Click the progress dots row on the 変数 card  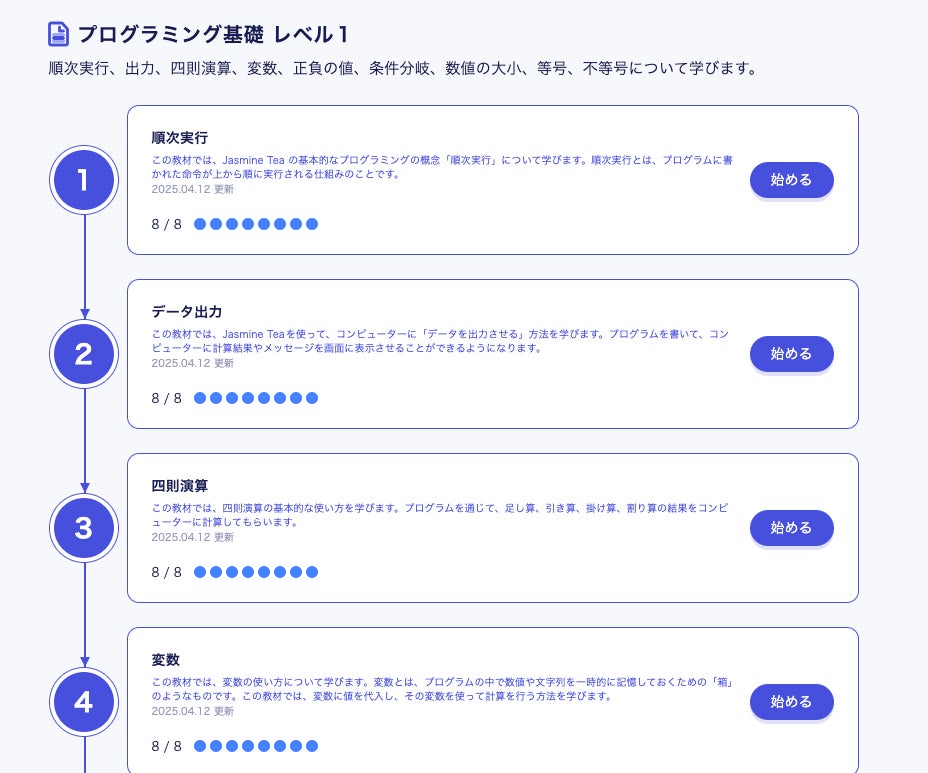pyautogui.click(x=256, y=746)
